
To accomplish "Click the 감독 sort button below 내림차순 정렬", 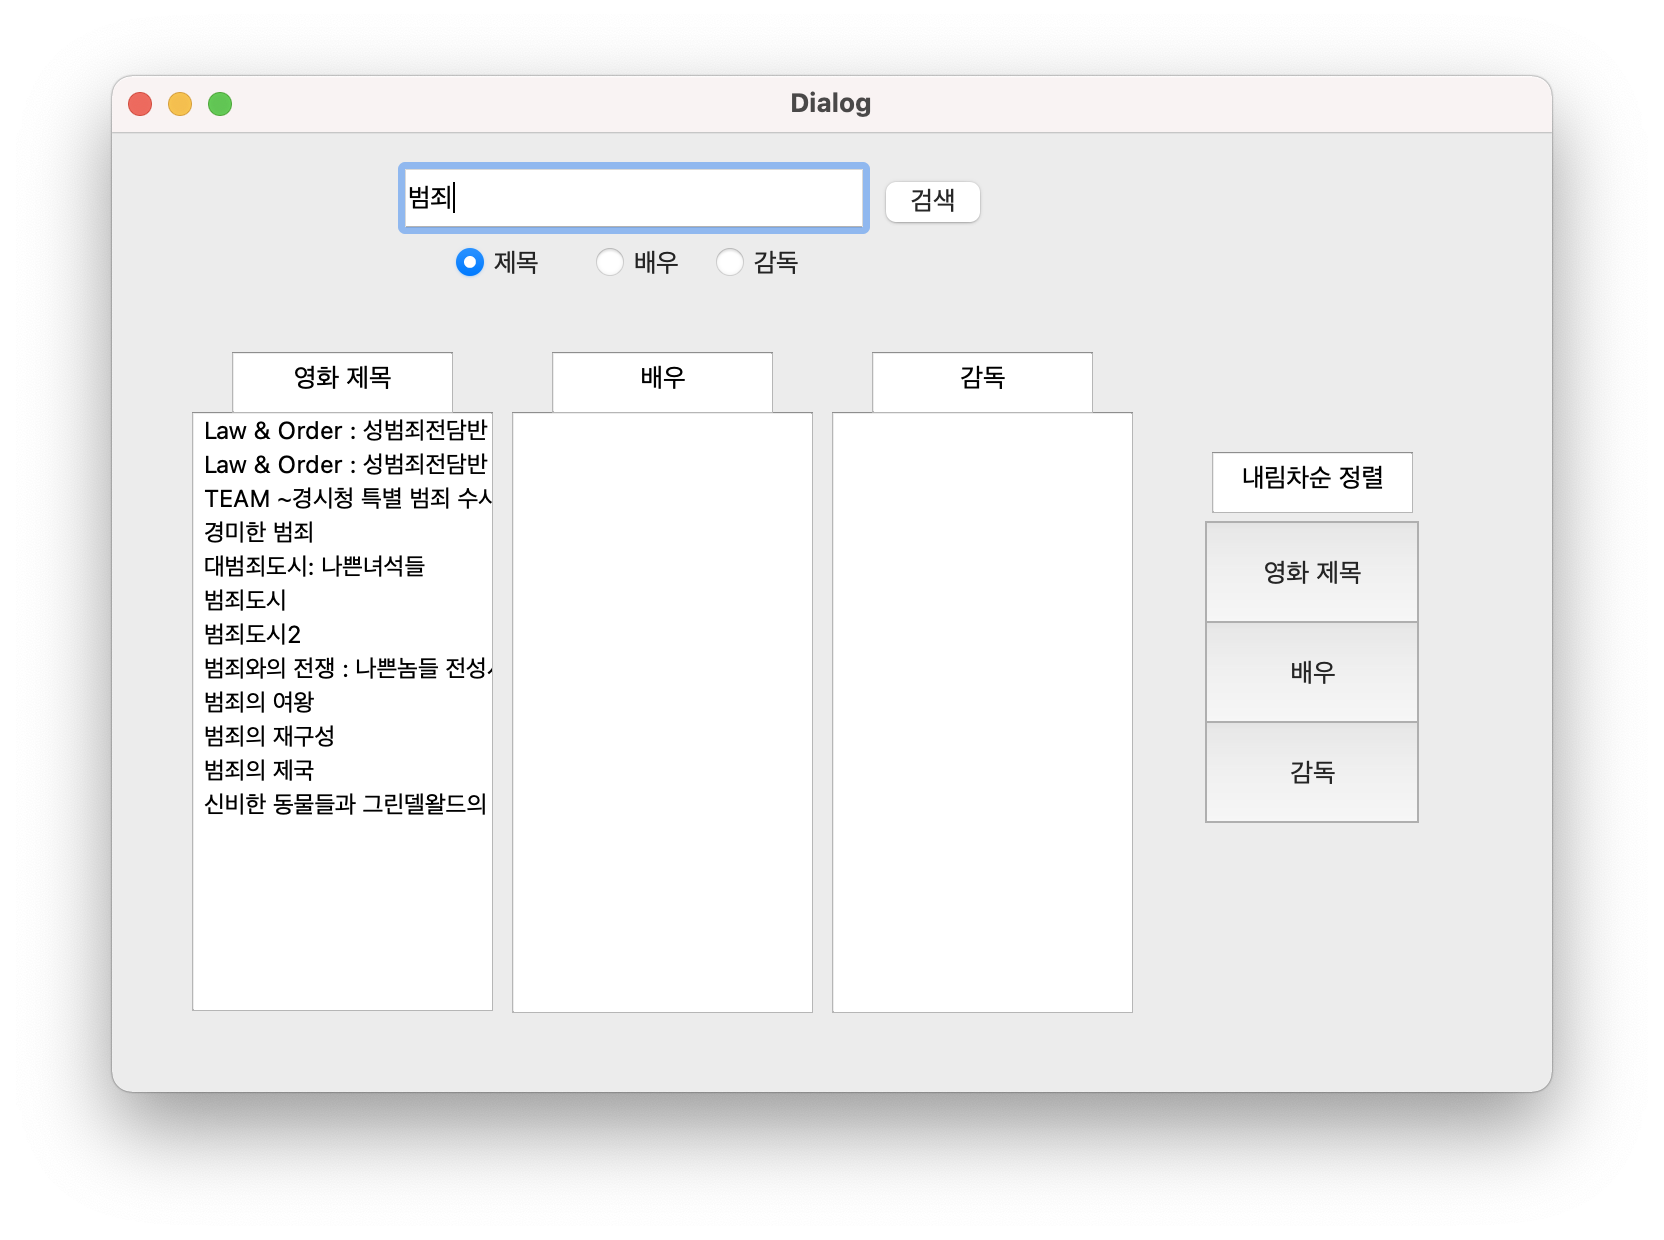I will (x=1312, y=772).
